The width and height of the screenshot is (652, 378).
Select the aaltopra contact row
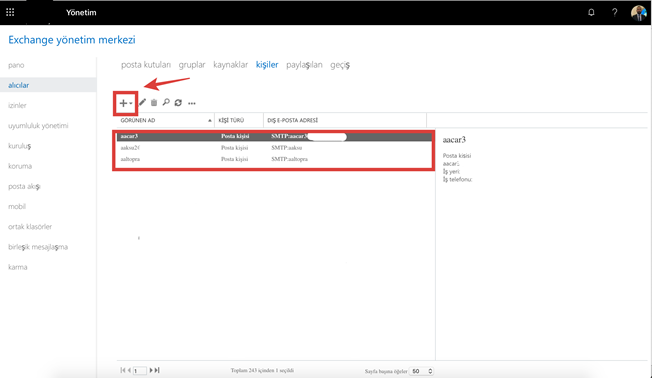[x=274, y=159]
